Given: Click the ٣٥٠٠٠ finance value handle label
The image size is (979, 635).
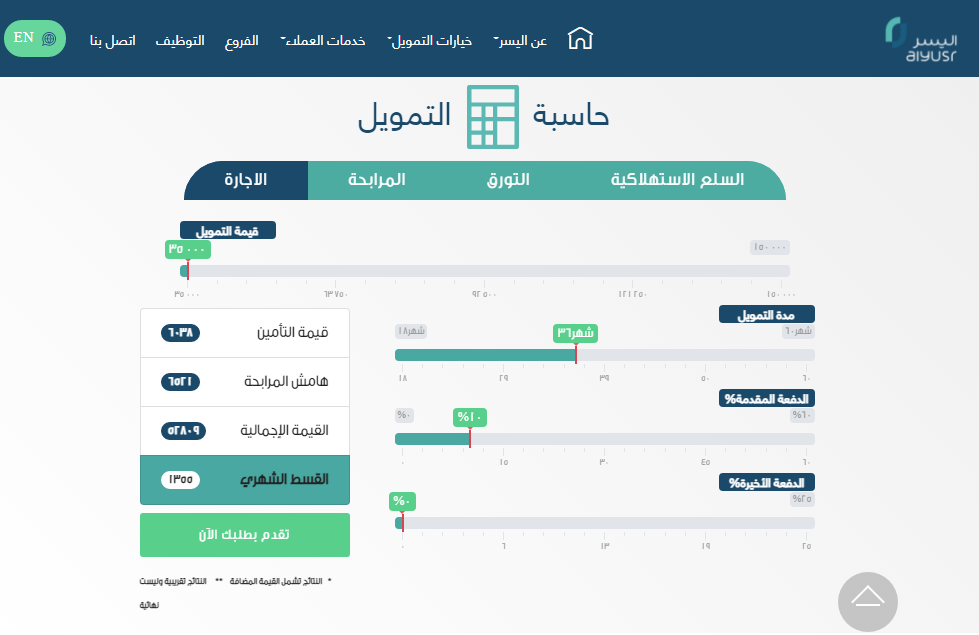Looking at the screenshot, I should tap(188, 249).
